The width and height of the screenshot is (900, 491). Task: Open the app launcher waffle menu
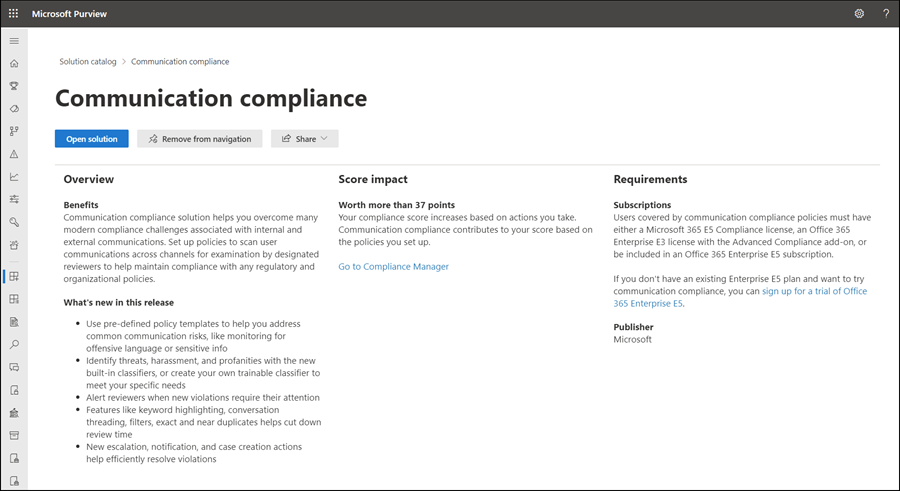click(x=13, y=13)
